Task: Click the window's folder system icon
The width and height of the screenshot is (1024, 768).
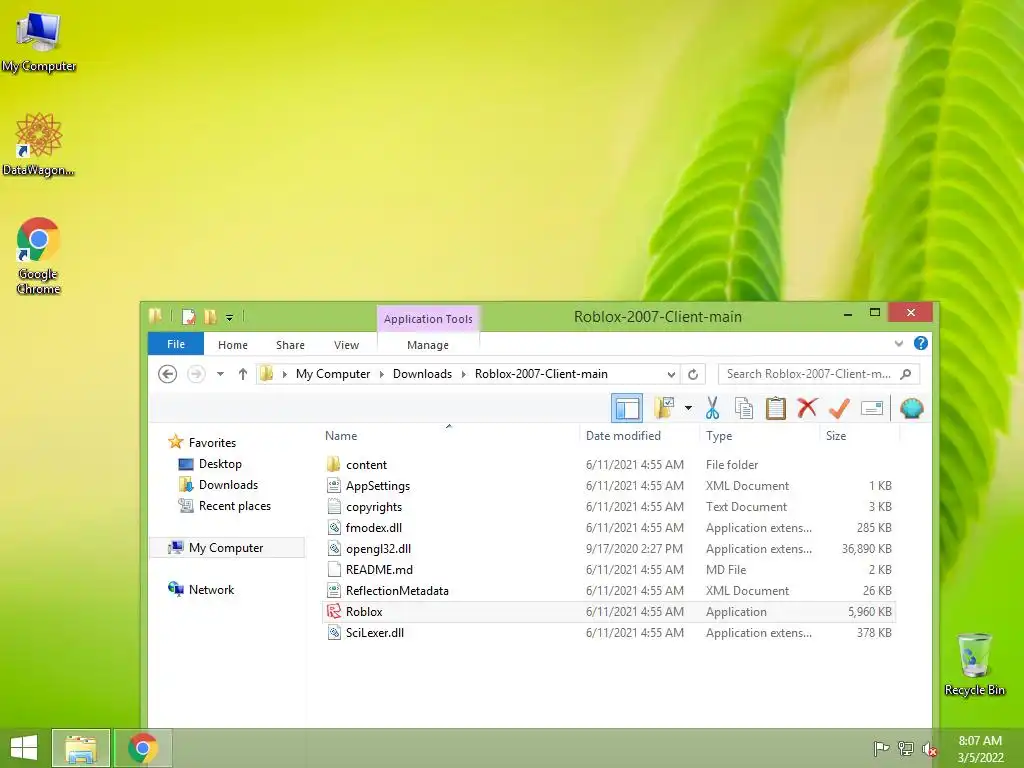Action: (x=155, y=316)
